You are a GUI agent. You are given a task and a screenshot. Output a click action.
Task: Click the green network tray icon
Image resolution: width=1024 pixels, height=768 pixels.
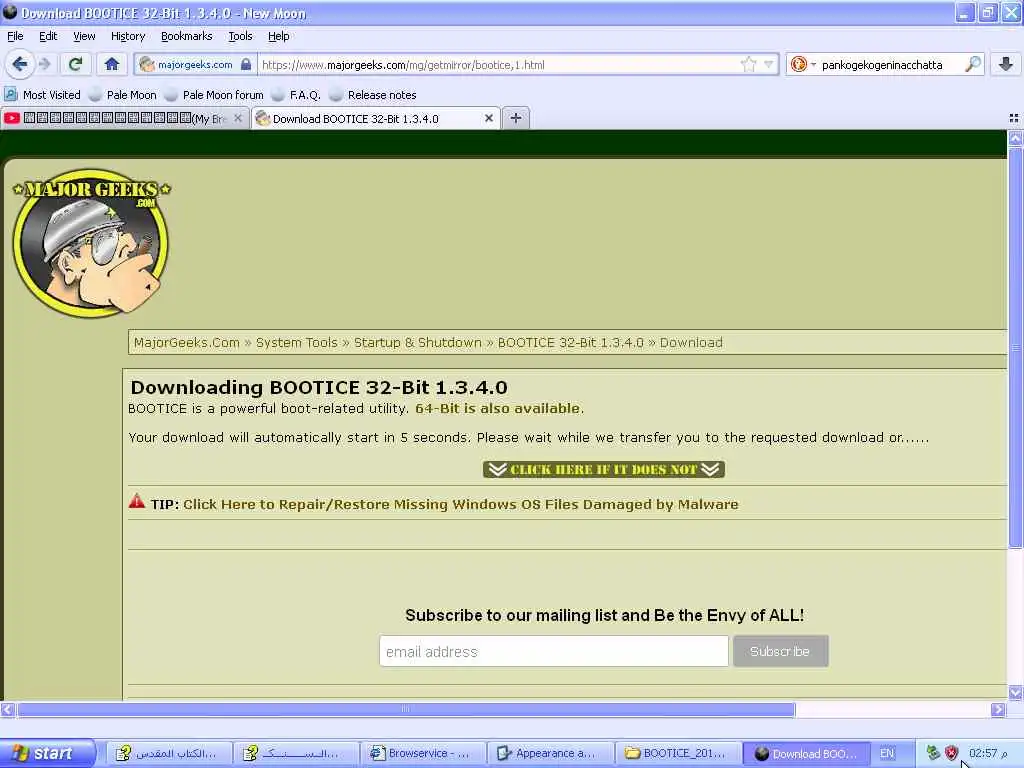(933, 753)
